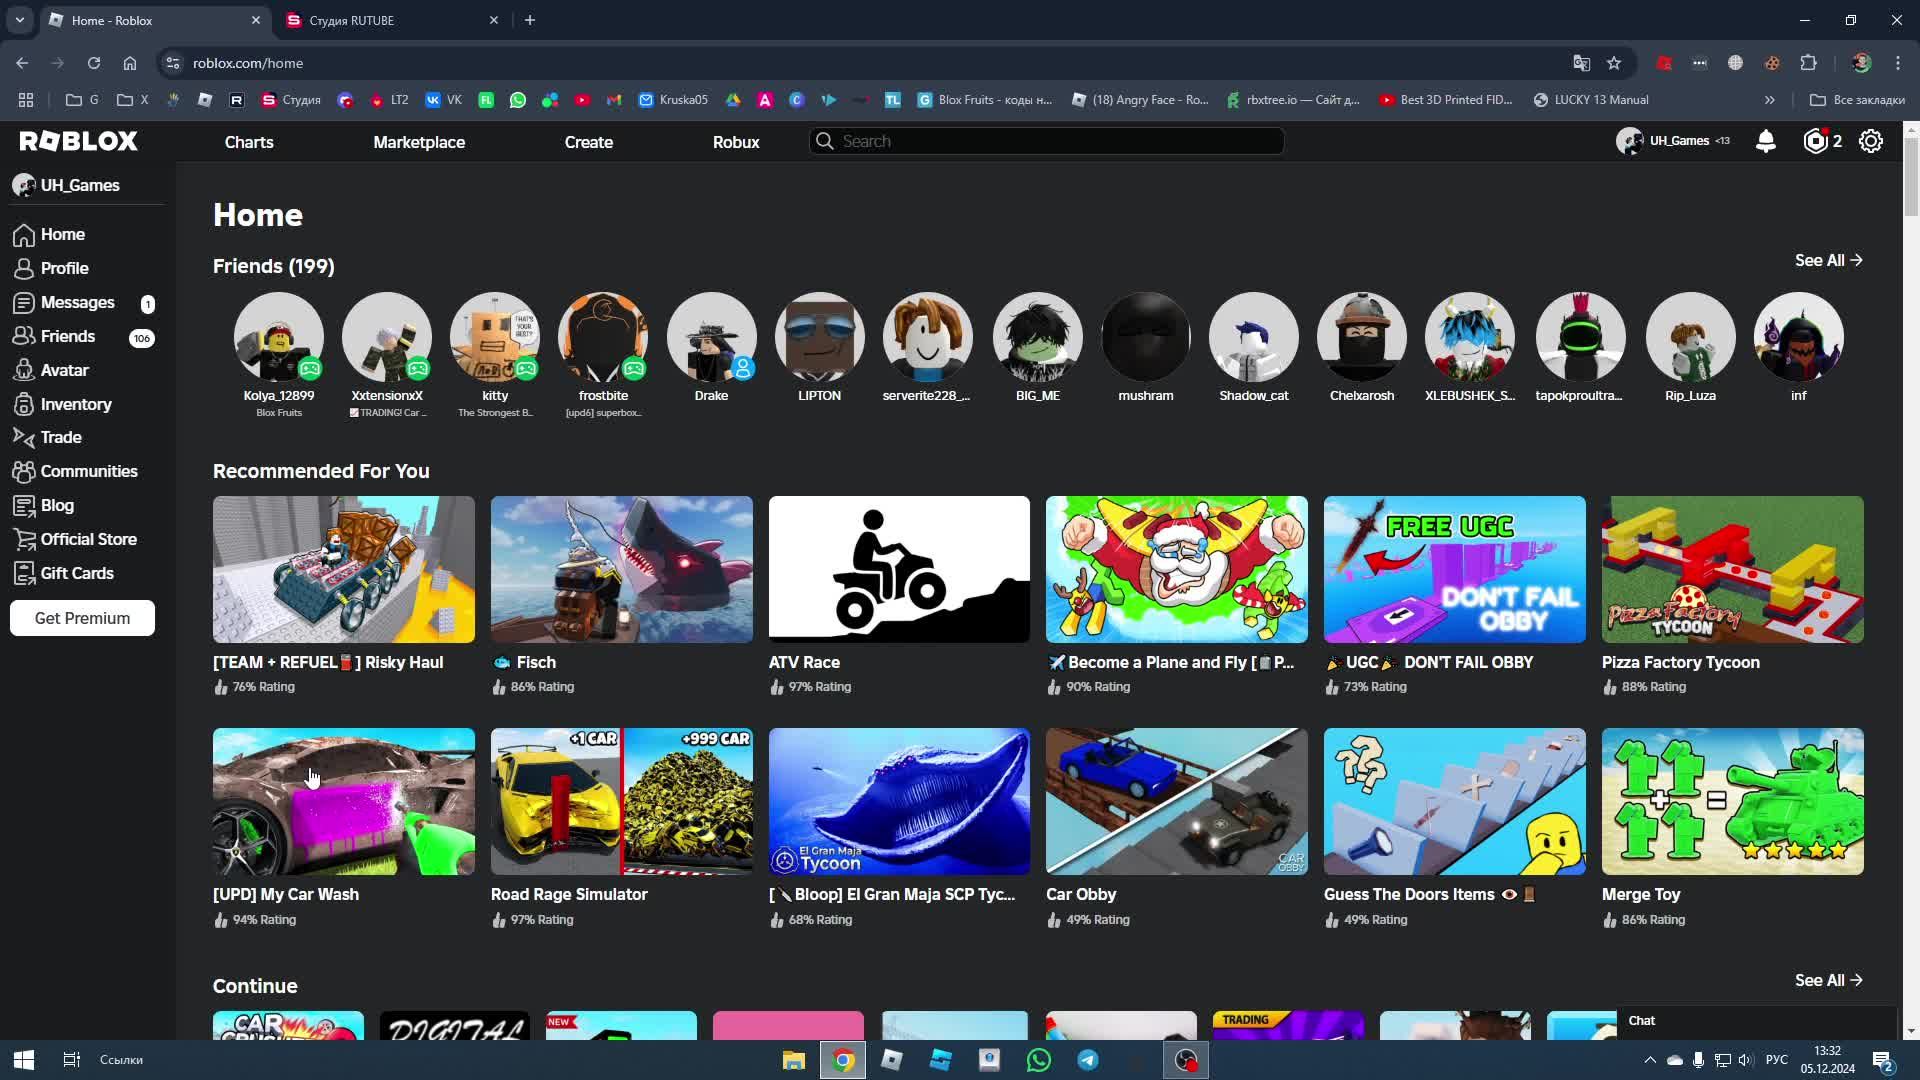1920x1080 pixels.
Task: Click See All next to Continue
Action: (1828, 980)
